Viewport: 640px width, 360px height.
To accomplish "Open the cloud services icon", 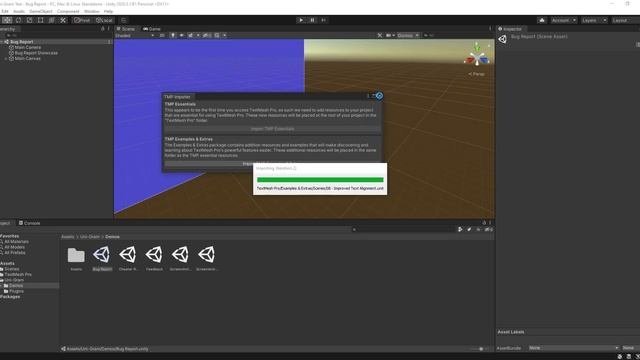I will (542, 20).
